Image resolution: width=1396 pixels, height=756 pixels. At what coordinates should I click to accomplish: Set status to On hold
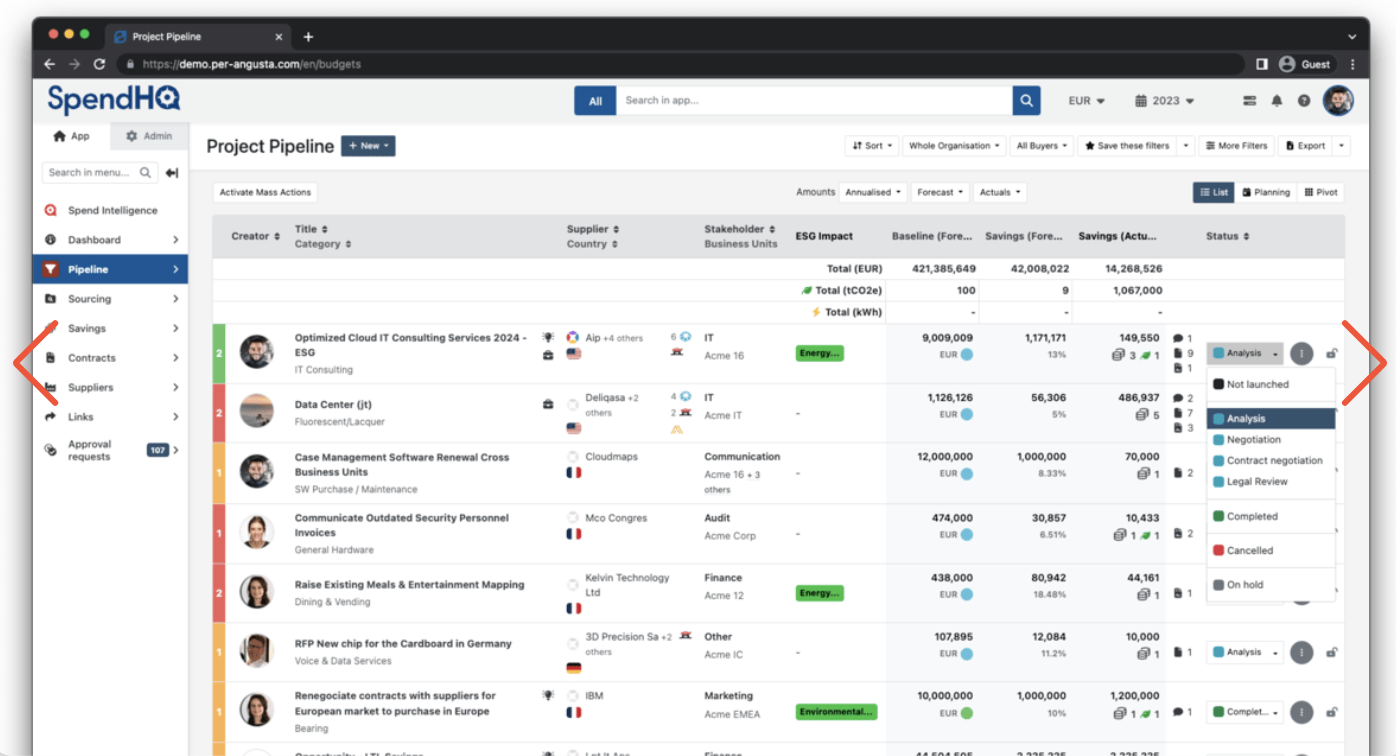tap(1271, 585)
